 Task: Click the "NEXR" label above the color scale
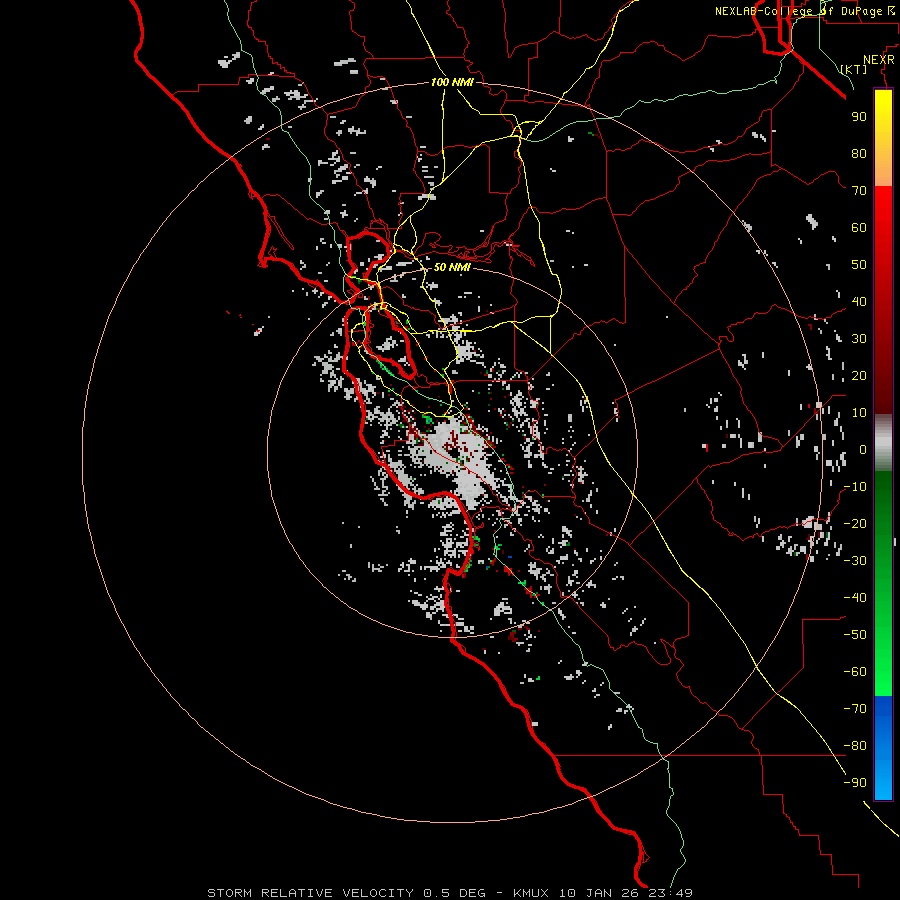[x=878, y=60]
